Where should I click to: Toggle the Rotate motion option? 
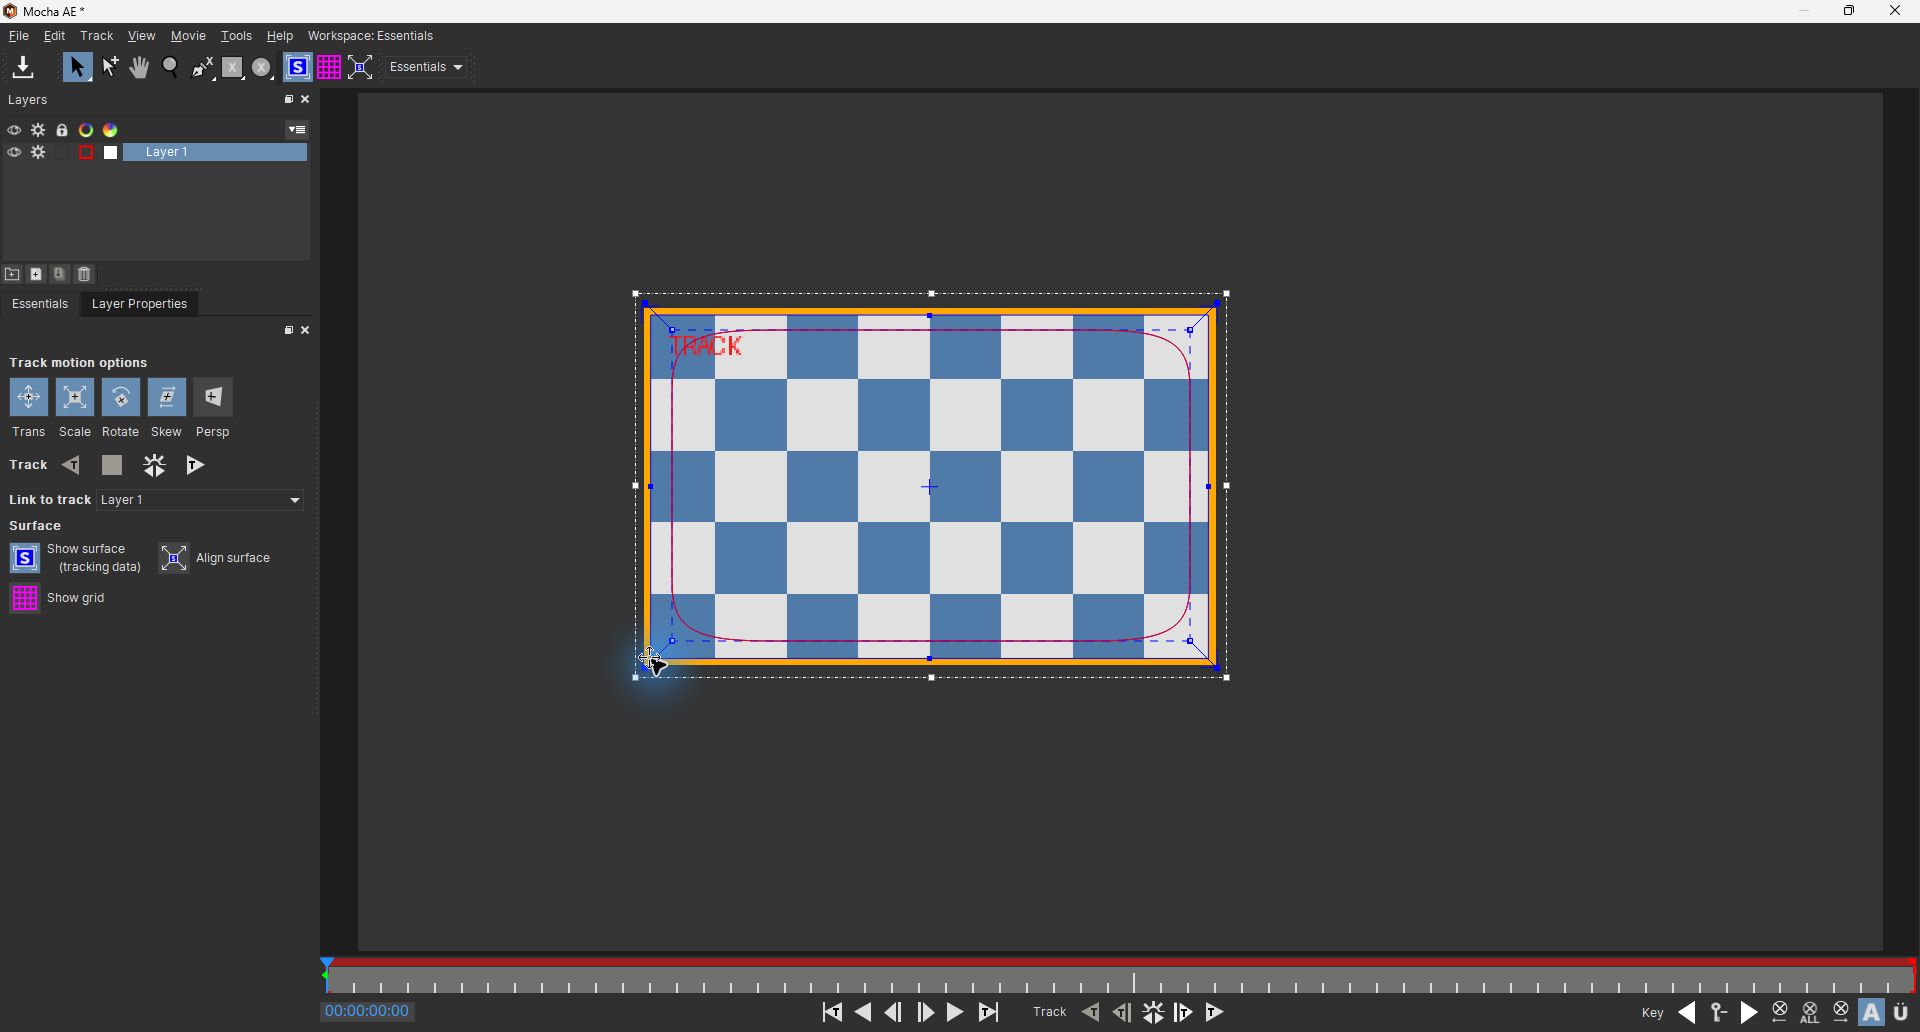[121, 398]
